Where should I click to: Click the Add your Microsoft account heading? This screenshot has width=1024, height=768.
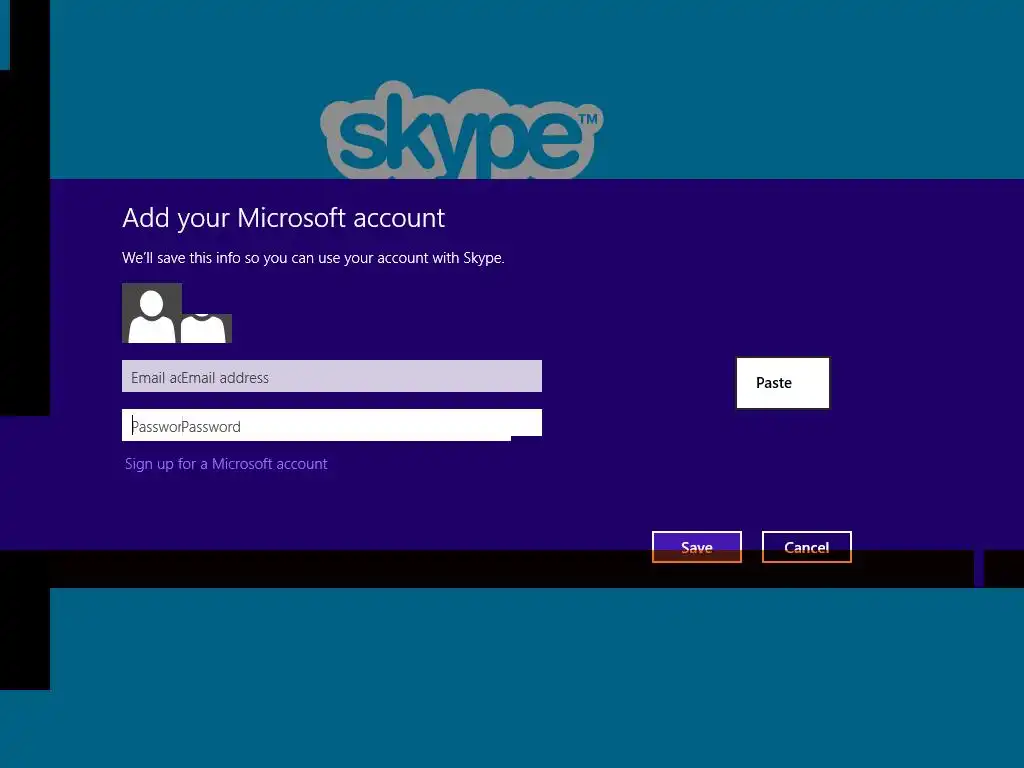point(283,218)
